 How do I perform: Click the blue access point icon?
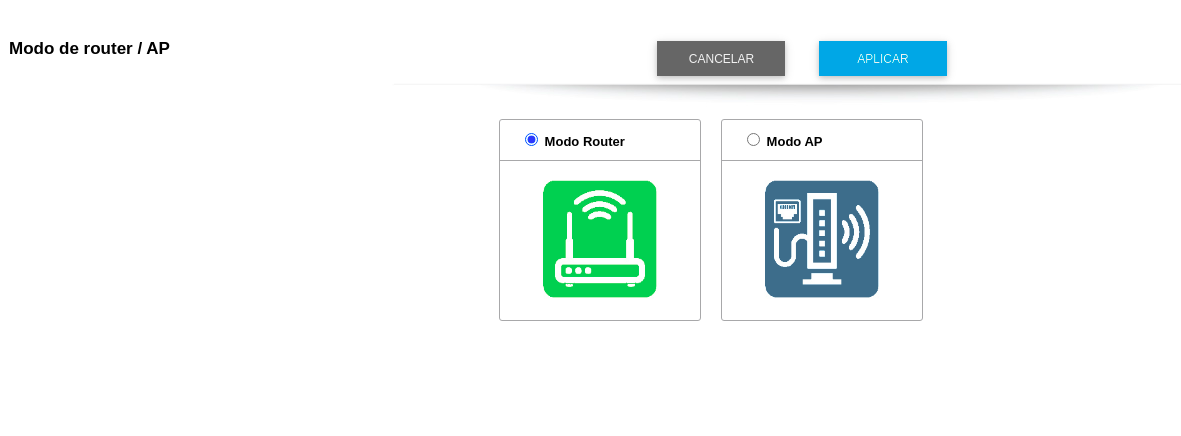pyautogui.click(x=822, y=239)
